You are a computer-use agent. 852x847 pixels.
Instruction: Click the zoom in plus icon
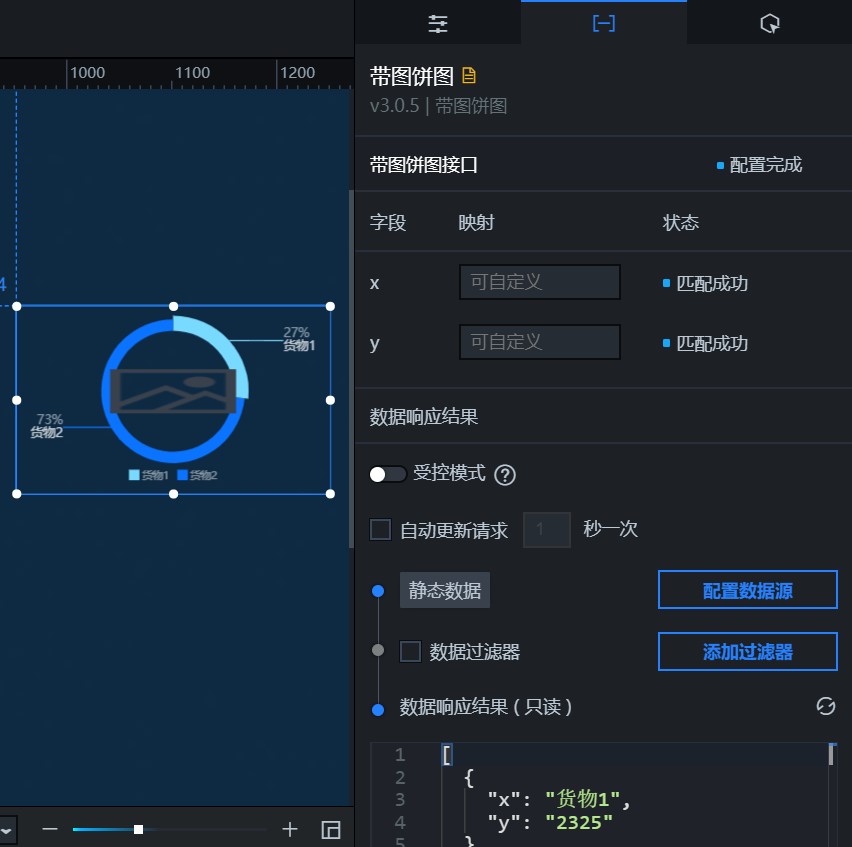tap(290, 829)
